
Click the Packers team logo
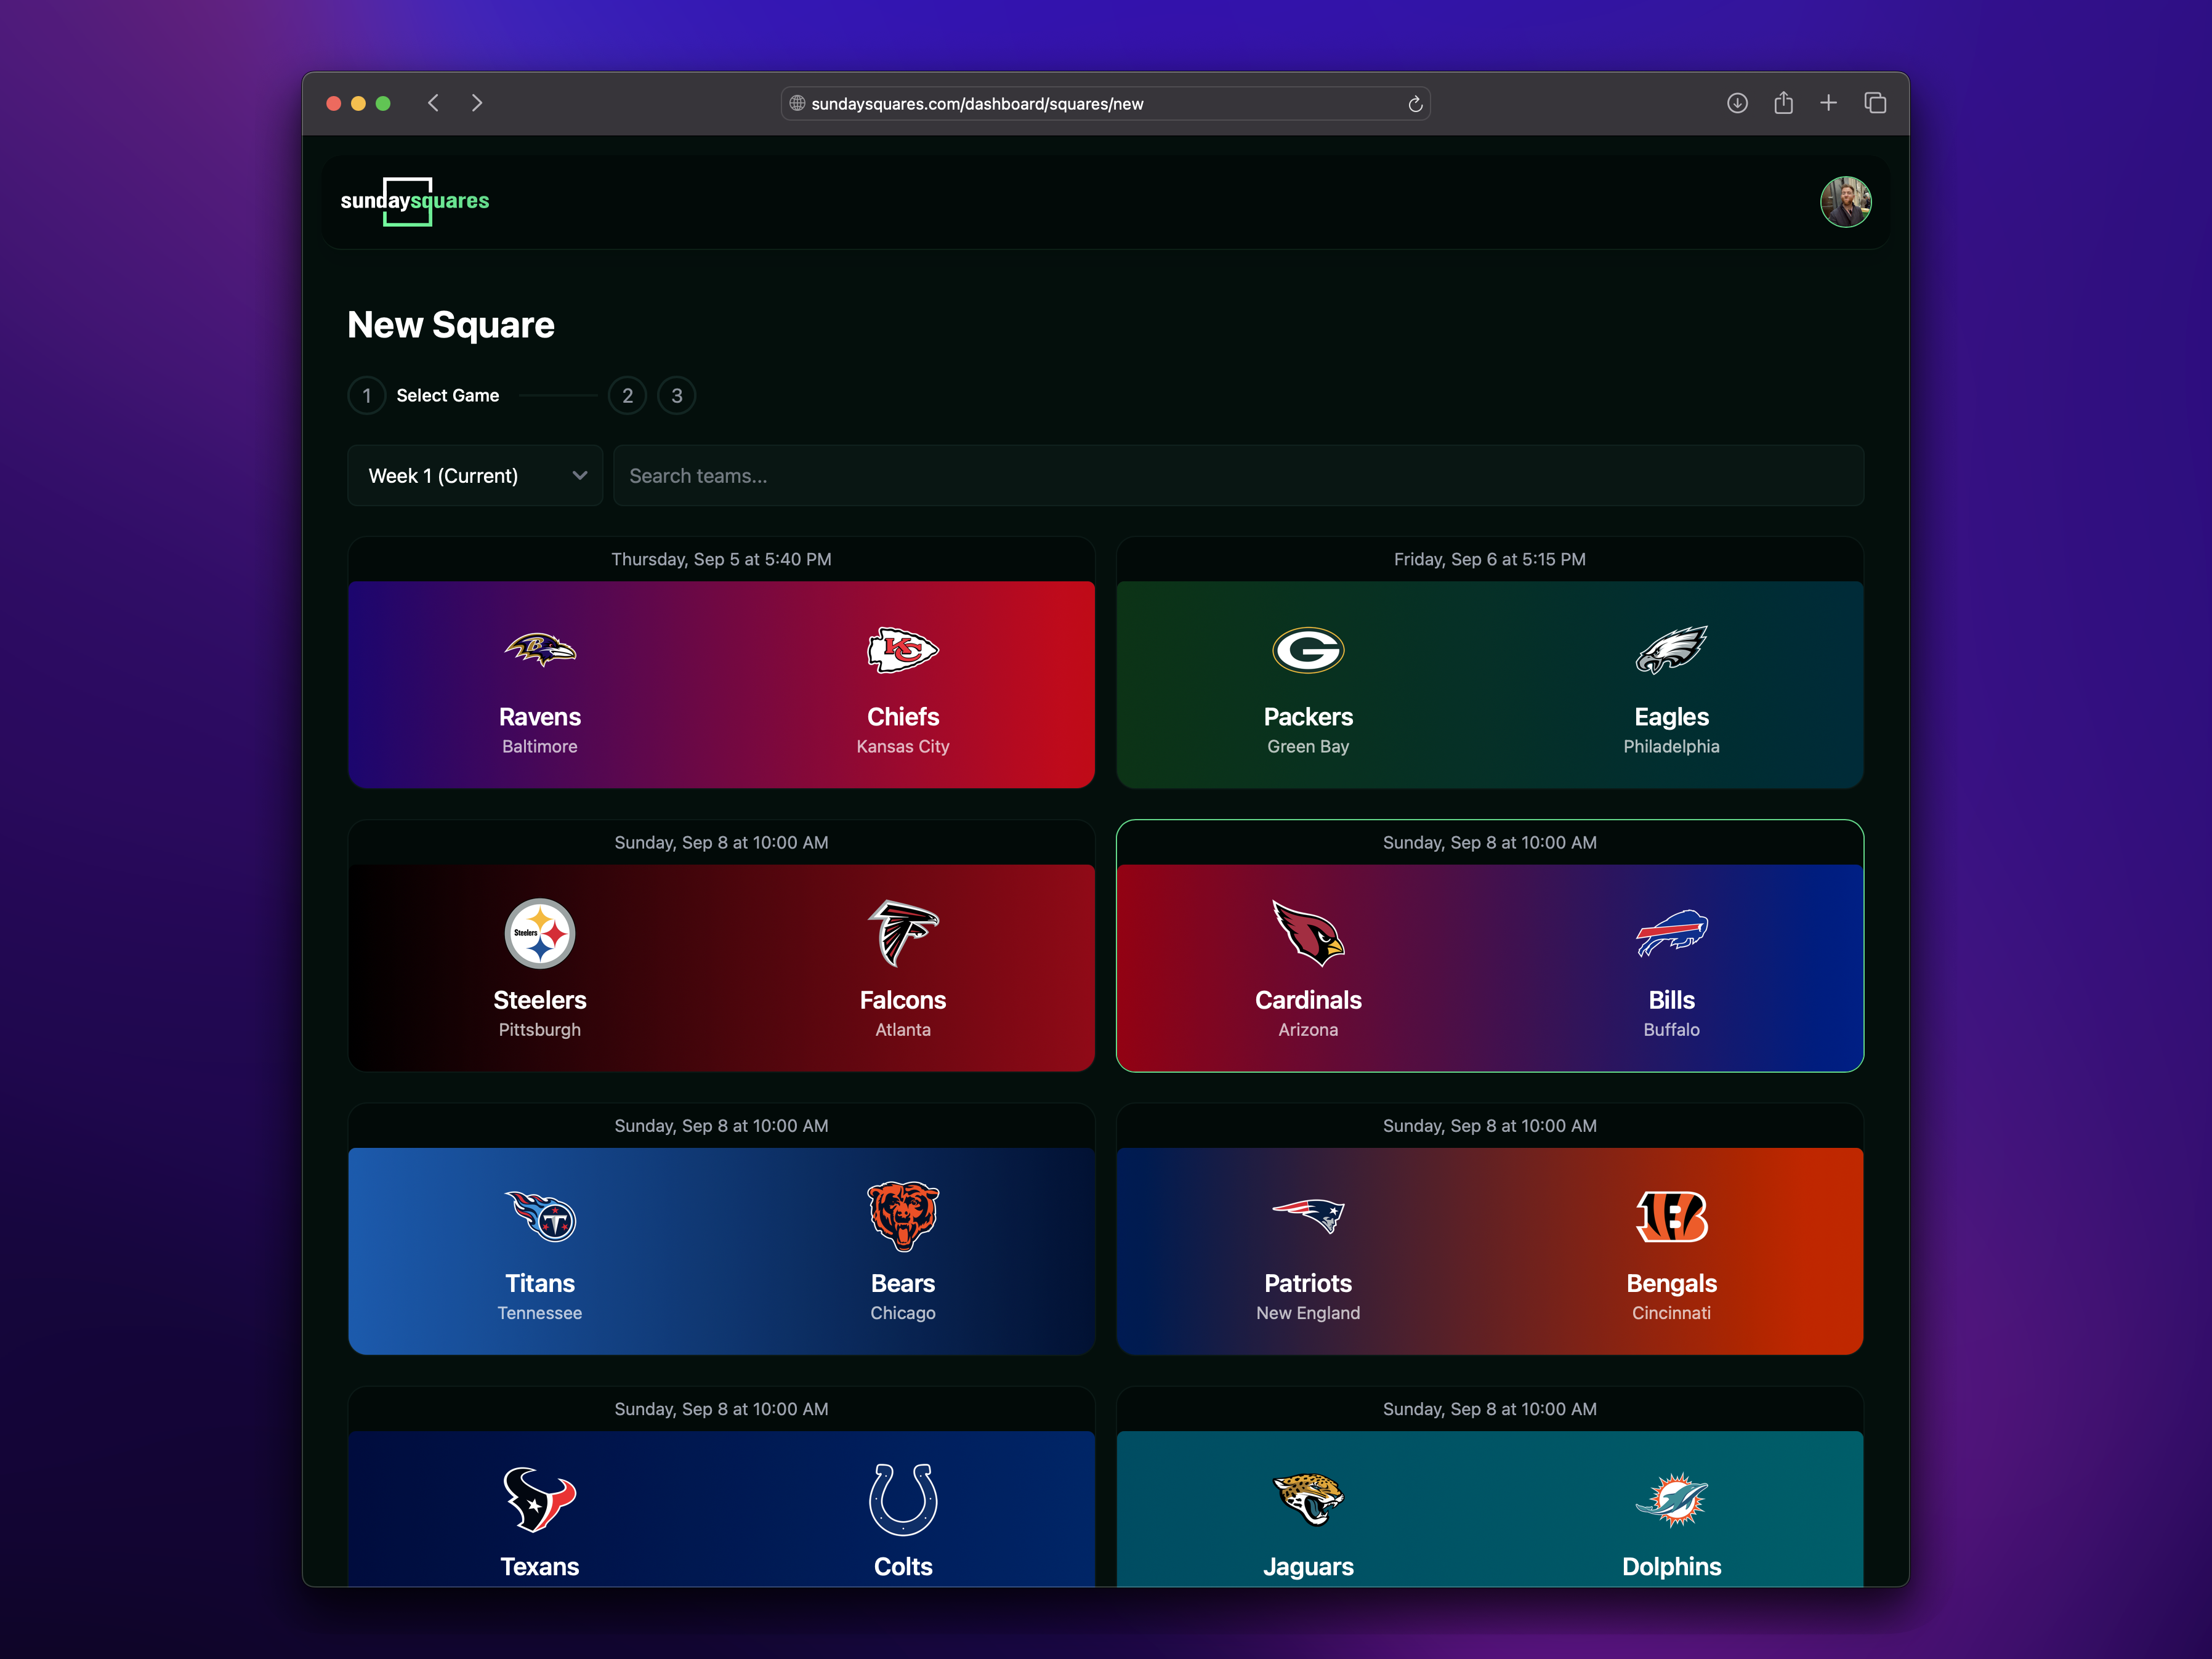coord(1308,650)
